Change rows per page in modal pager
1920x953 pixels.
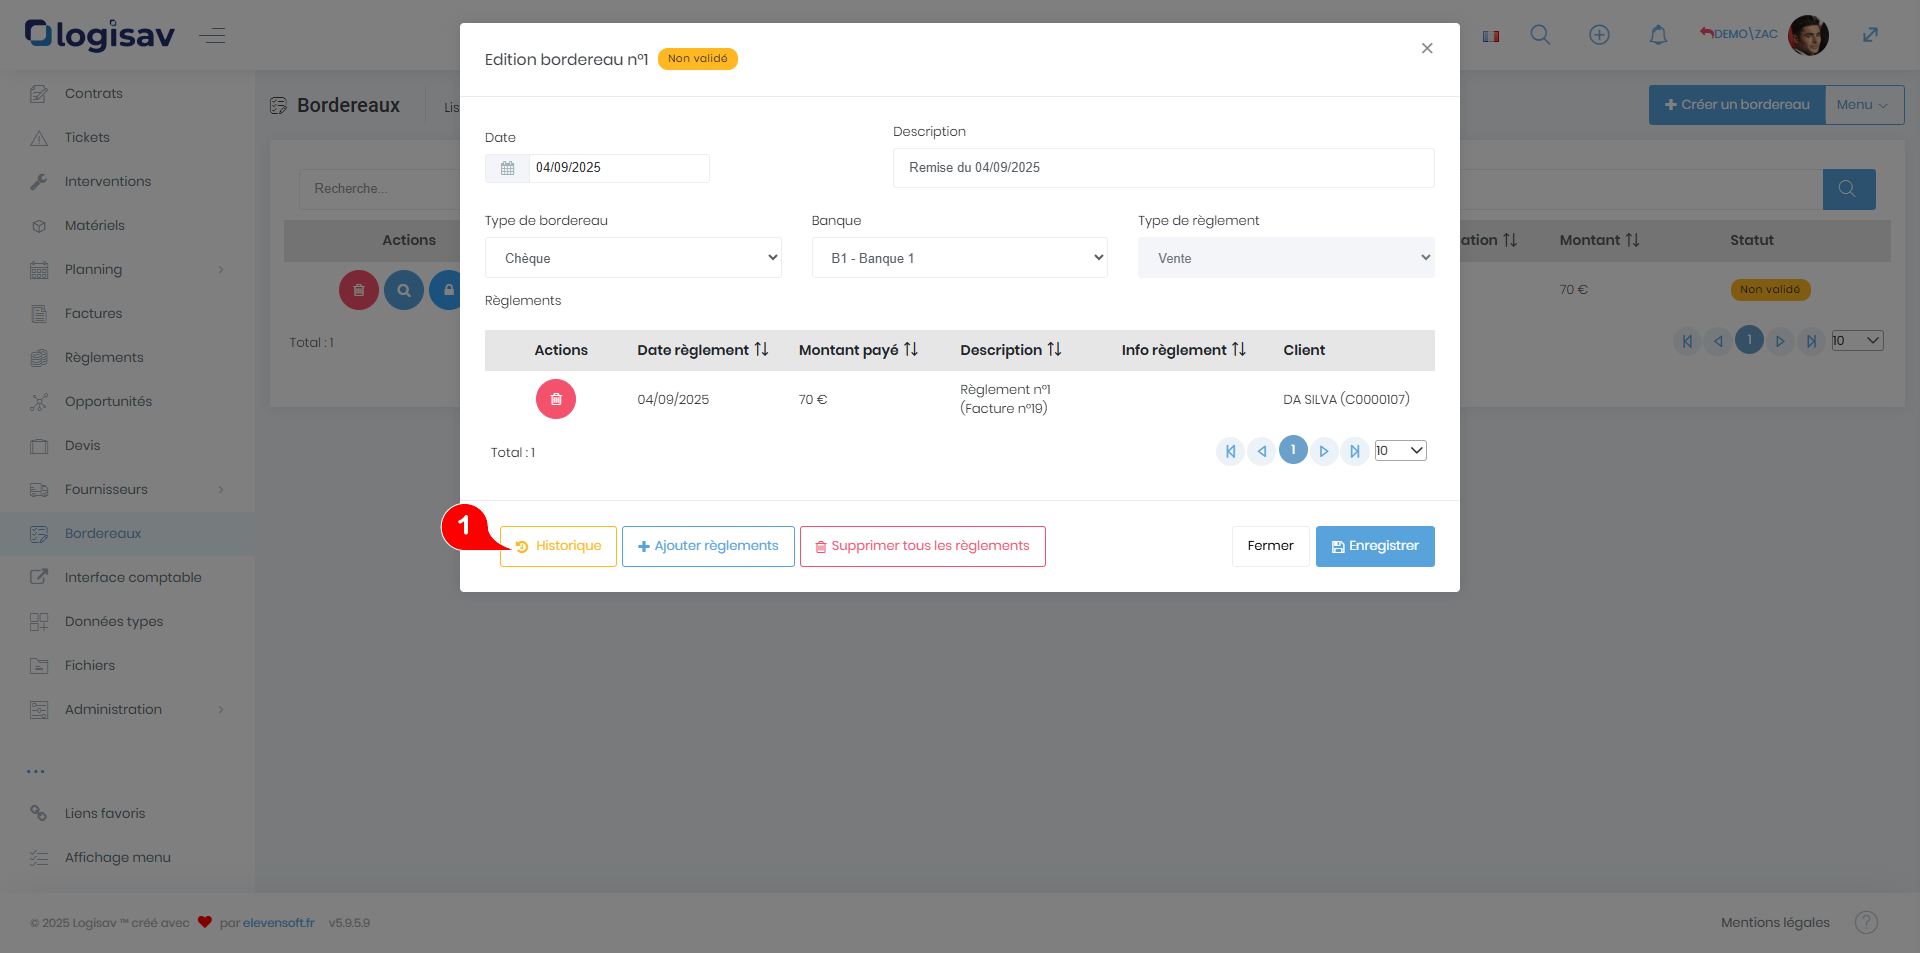coord(1400,451)
